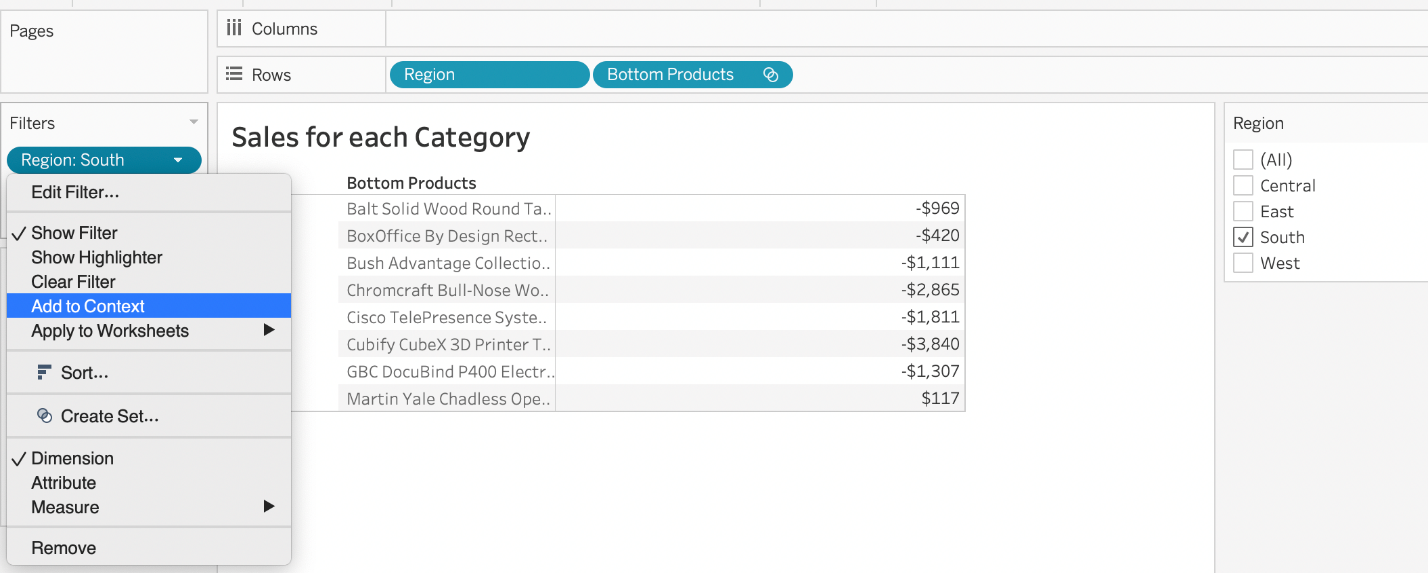Click the Rows shelf lines icon
Viewport: 1428px width, 573px height.
(234, 74)
